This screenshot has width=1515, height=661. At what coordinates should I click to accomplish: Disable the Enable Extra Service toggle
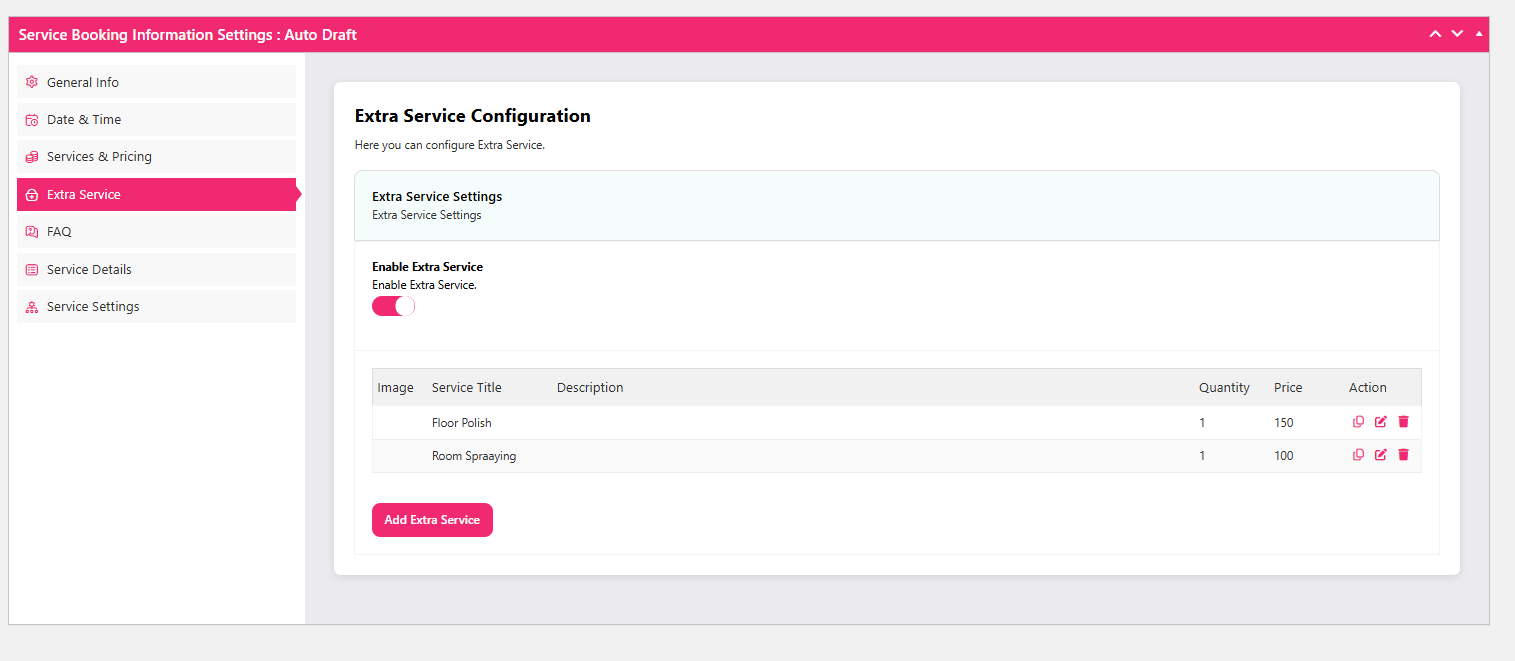tap(393, 306)
